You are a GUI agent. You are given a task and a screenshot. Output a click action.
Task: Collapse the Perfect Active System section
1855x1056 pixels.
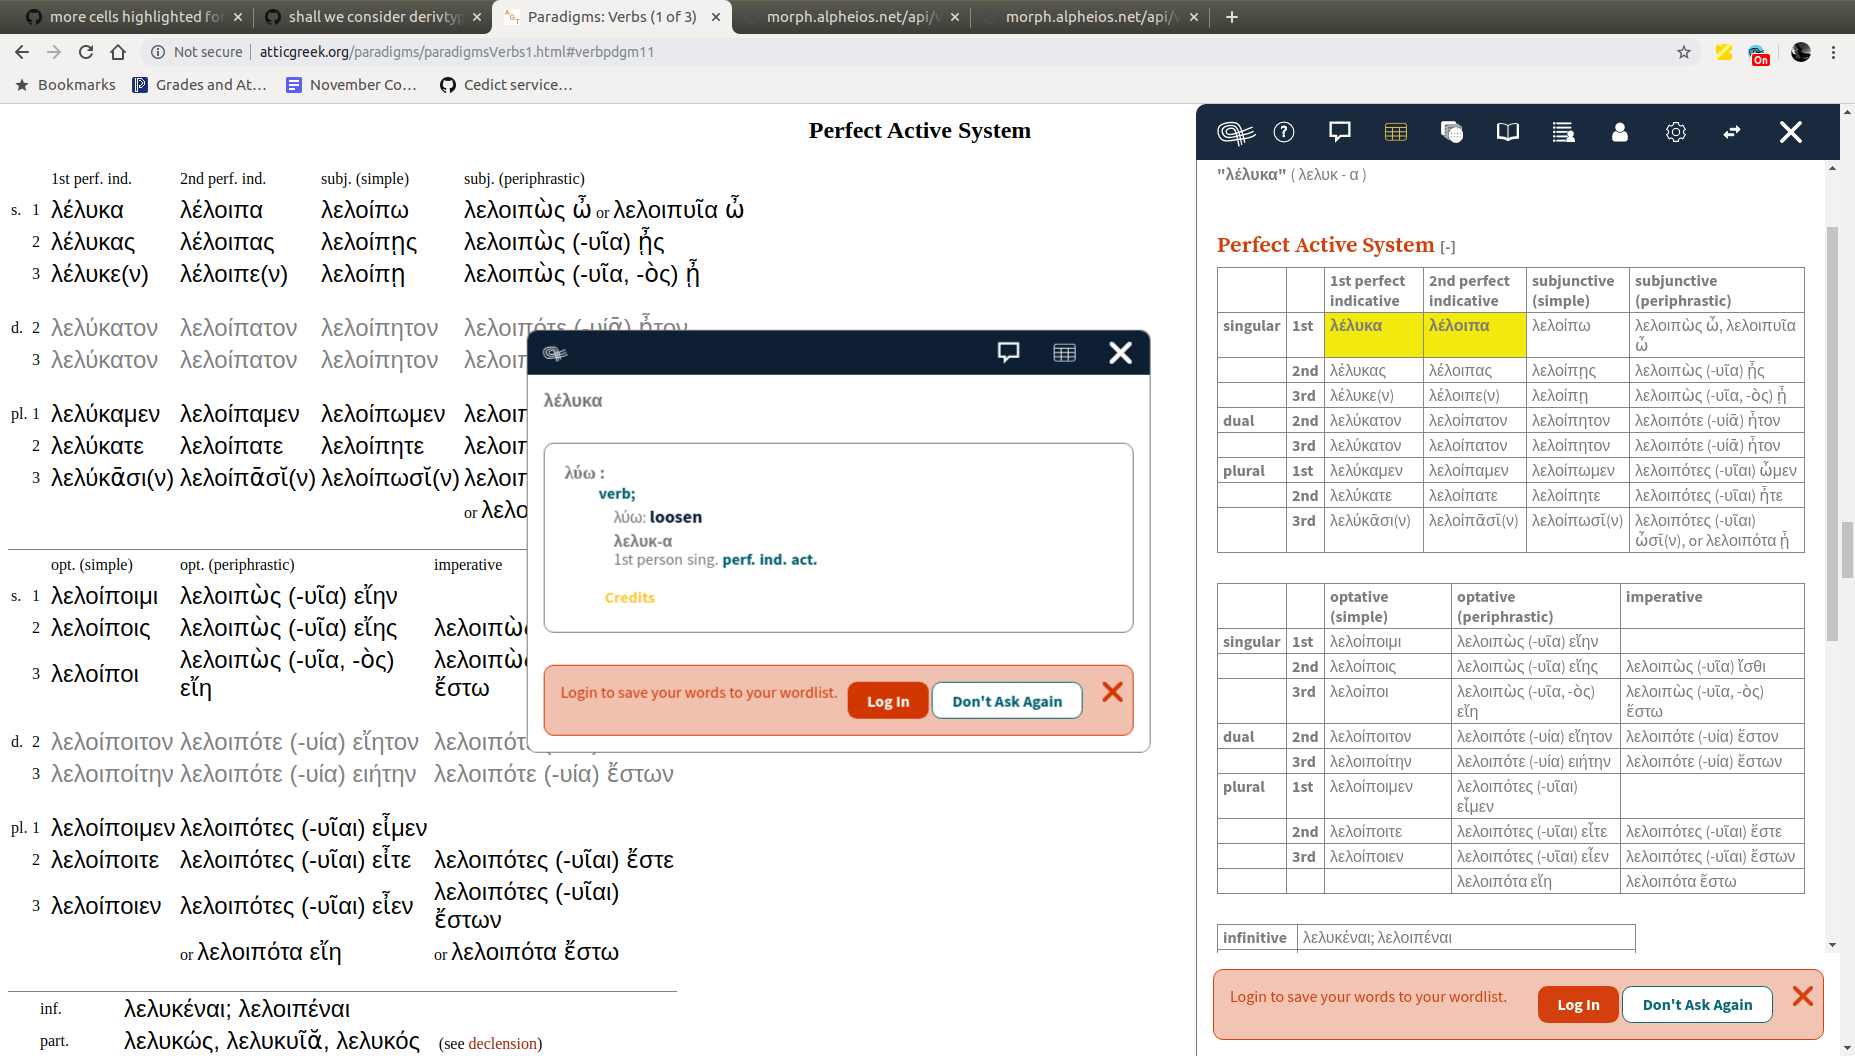1447,247
